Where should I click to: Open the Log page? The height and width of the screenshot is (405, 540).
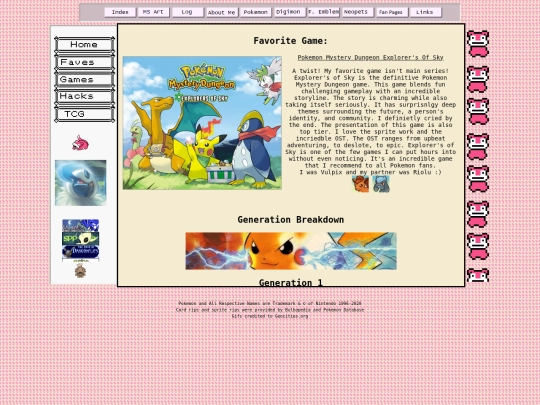pyautogui.click(x=187, y=12)
